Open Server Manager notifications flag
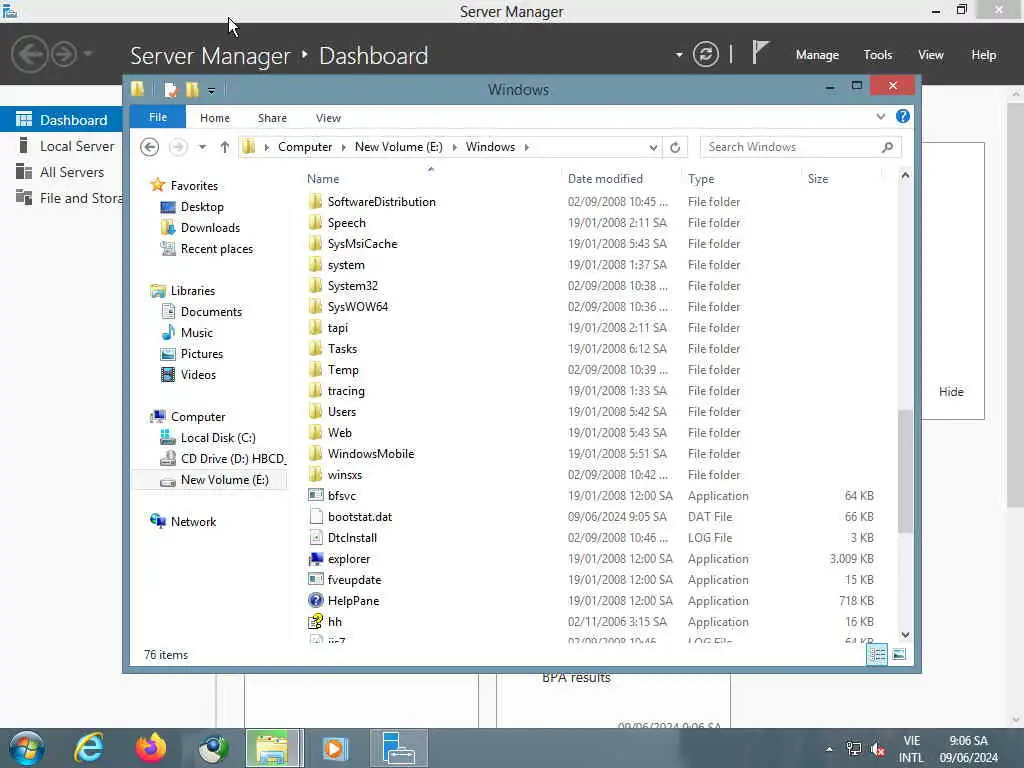This screenshot has width=1024, height=768. (760, 53)
